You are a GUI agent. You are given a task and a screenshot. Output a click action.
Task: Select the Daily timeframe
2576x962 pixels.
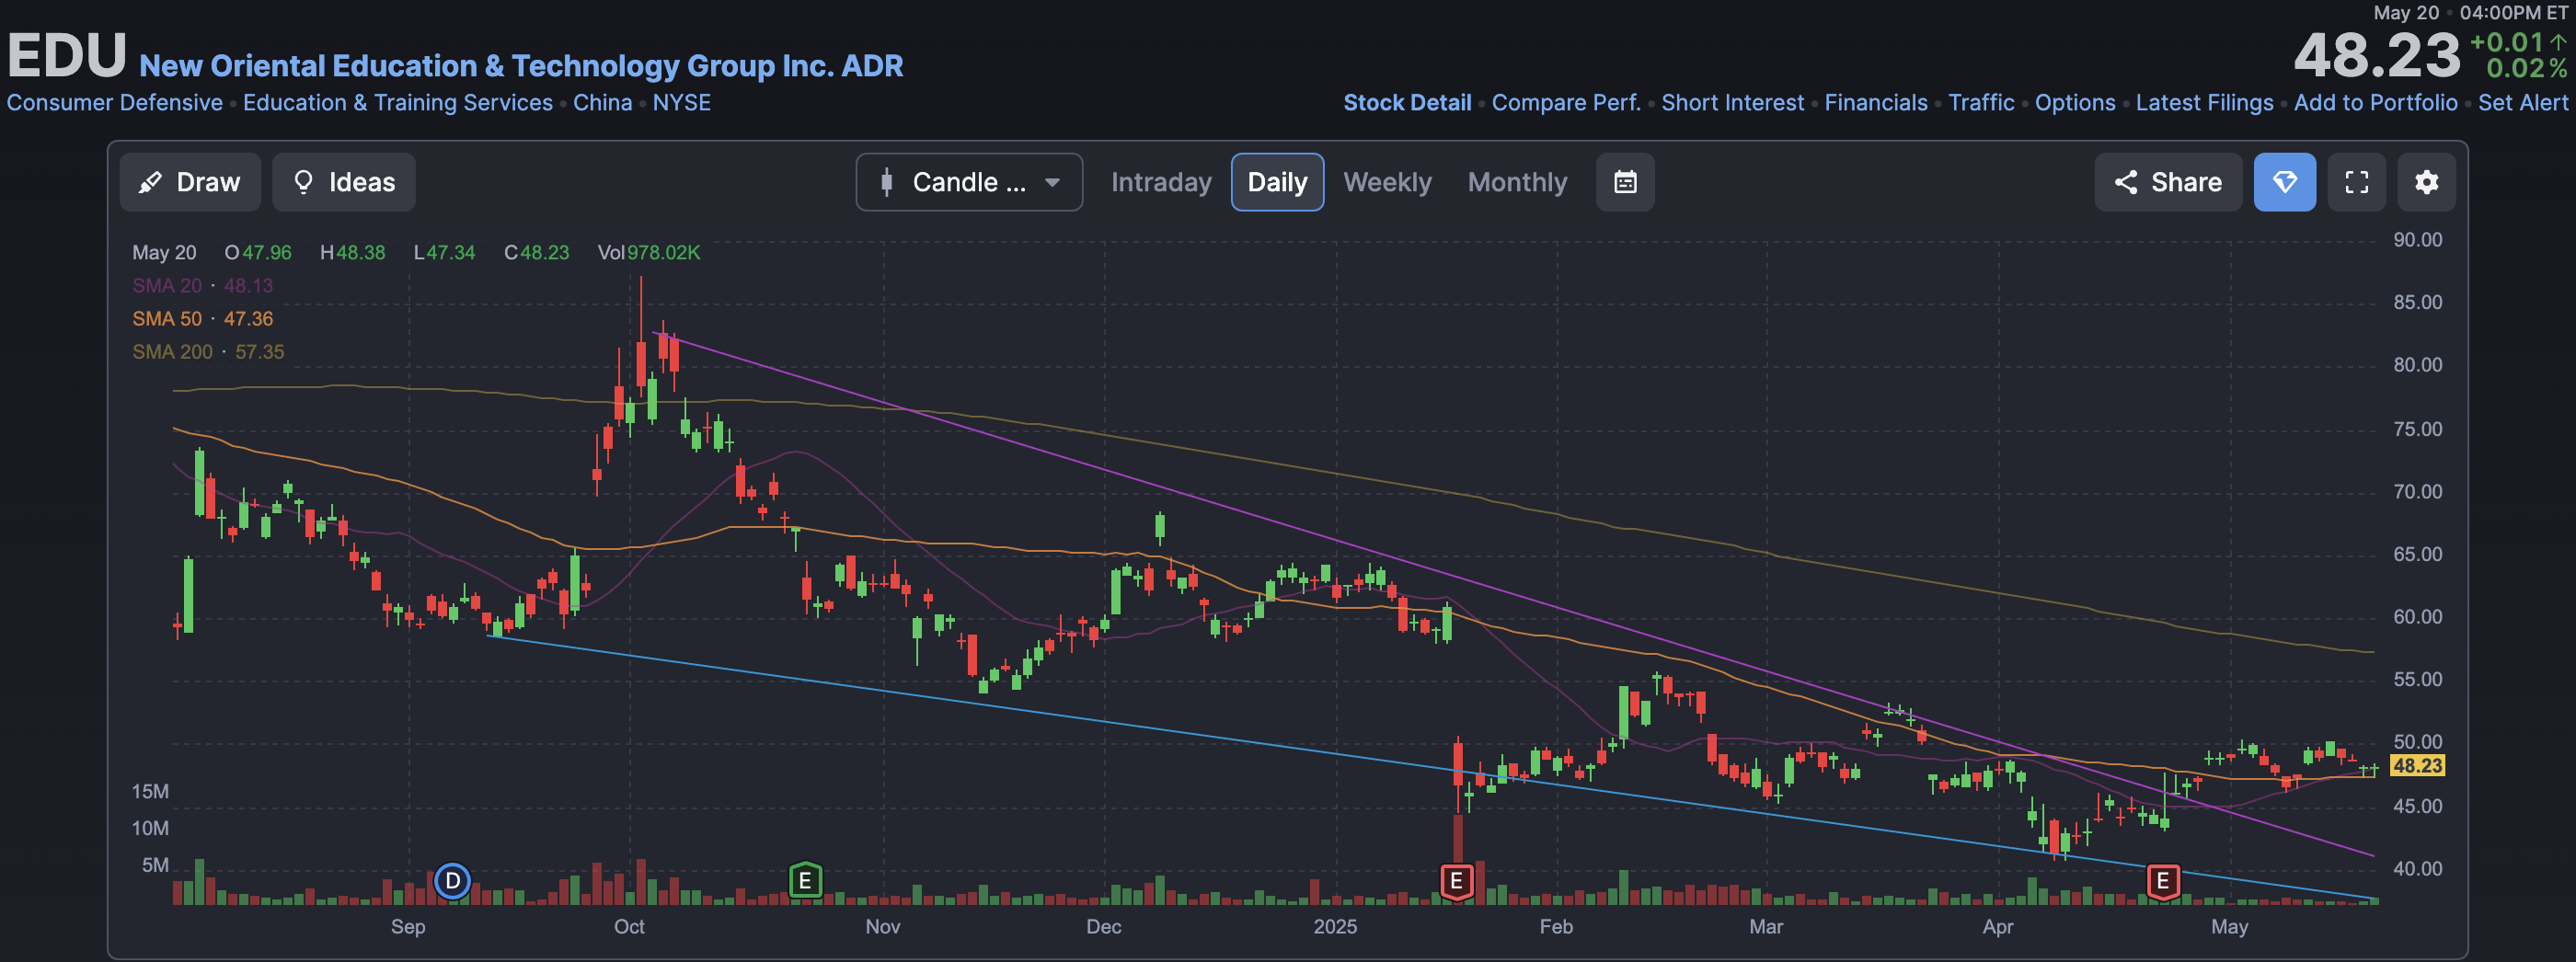tap(1277, 182)
